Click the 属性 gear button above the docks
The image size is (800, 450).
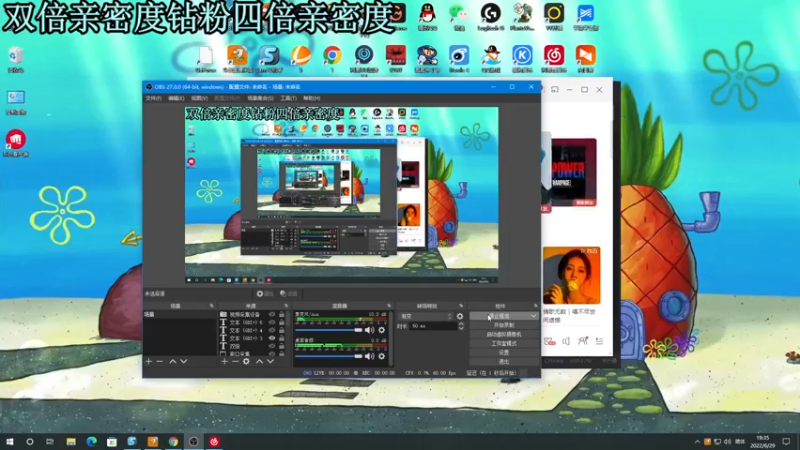(x=265, y=294)
